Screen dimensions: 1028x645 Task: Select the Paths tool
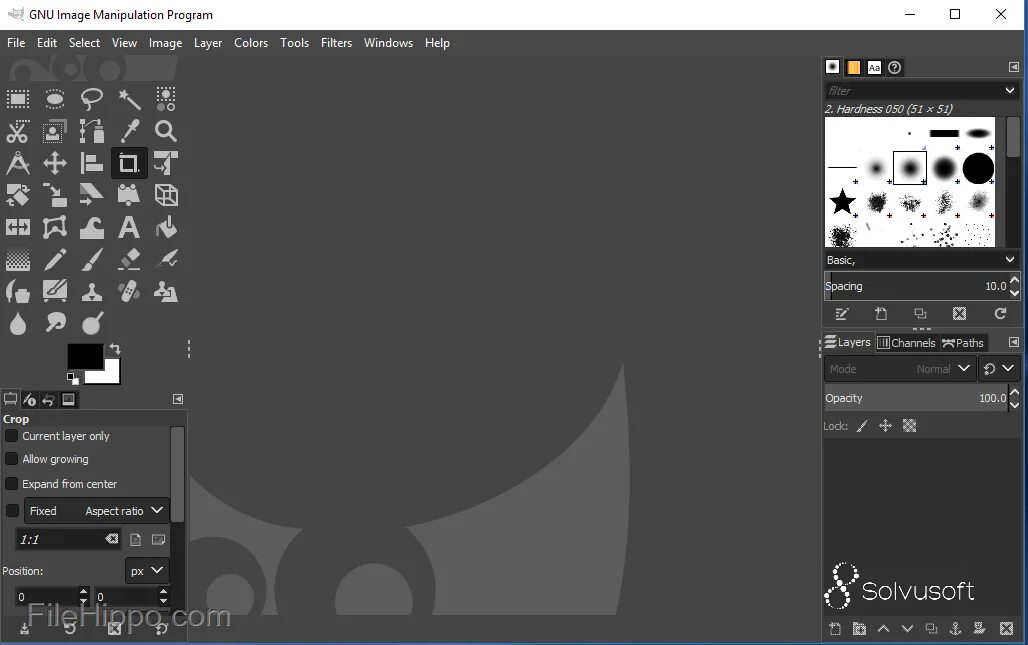pyautogui.click(x=92, y=131)
